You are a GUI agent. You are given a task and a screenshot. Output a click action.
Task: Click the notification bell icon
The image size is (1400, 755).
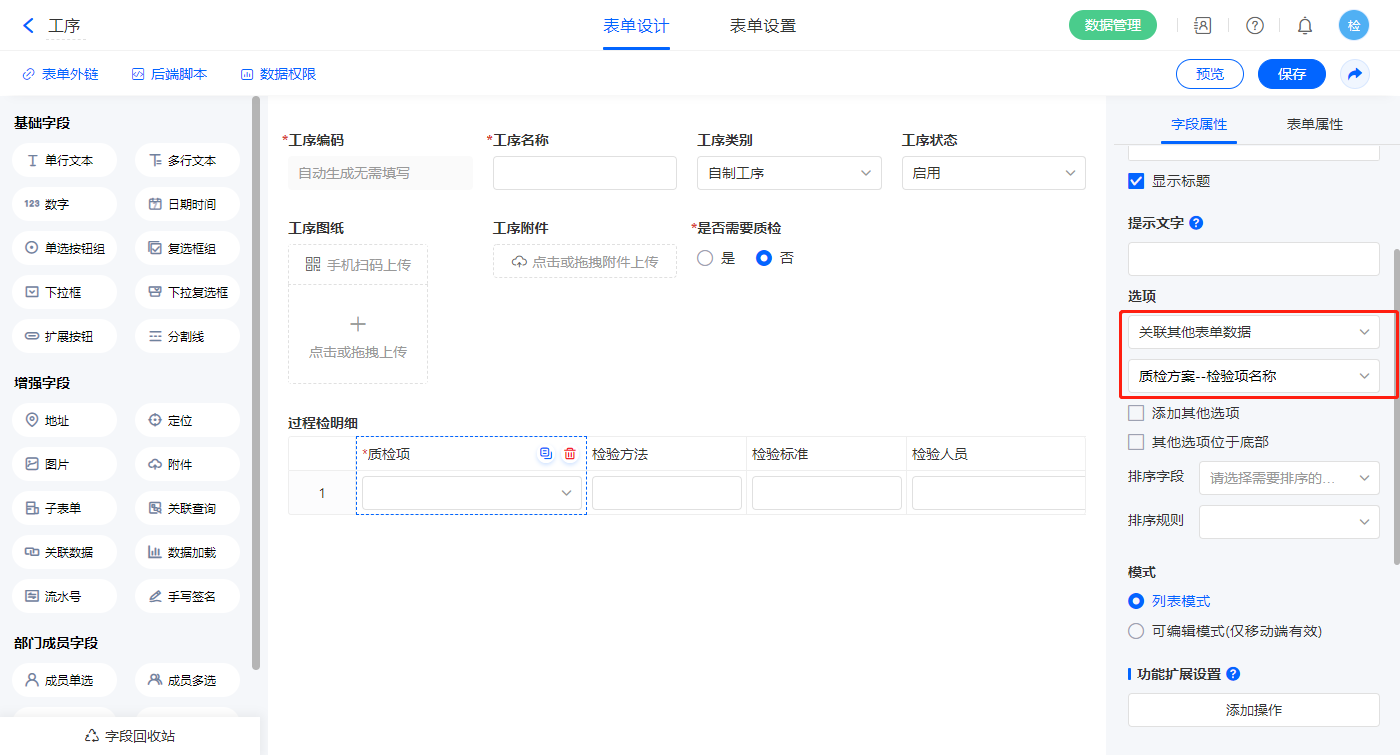click(1305, 26)
